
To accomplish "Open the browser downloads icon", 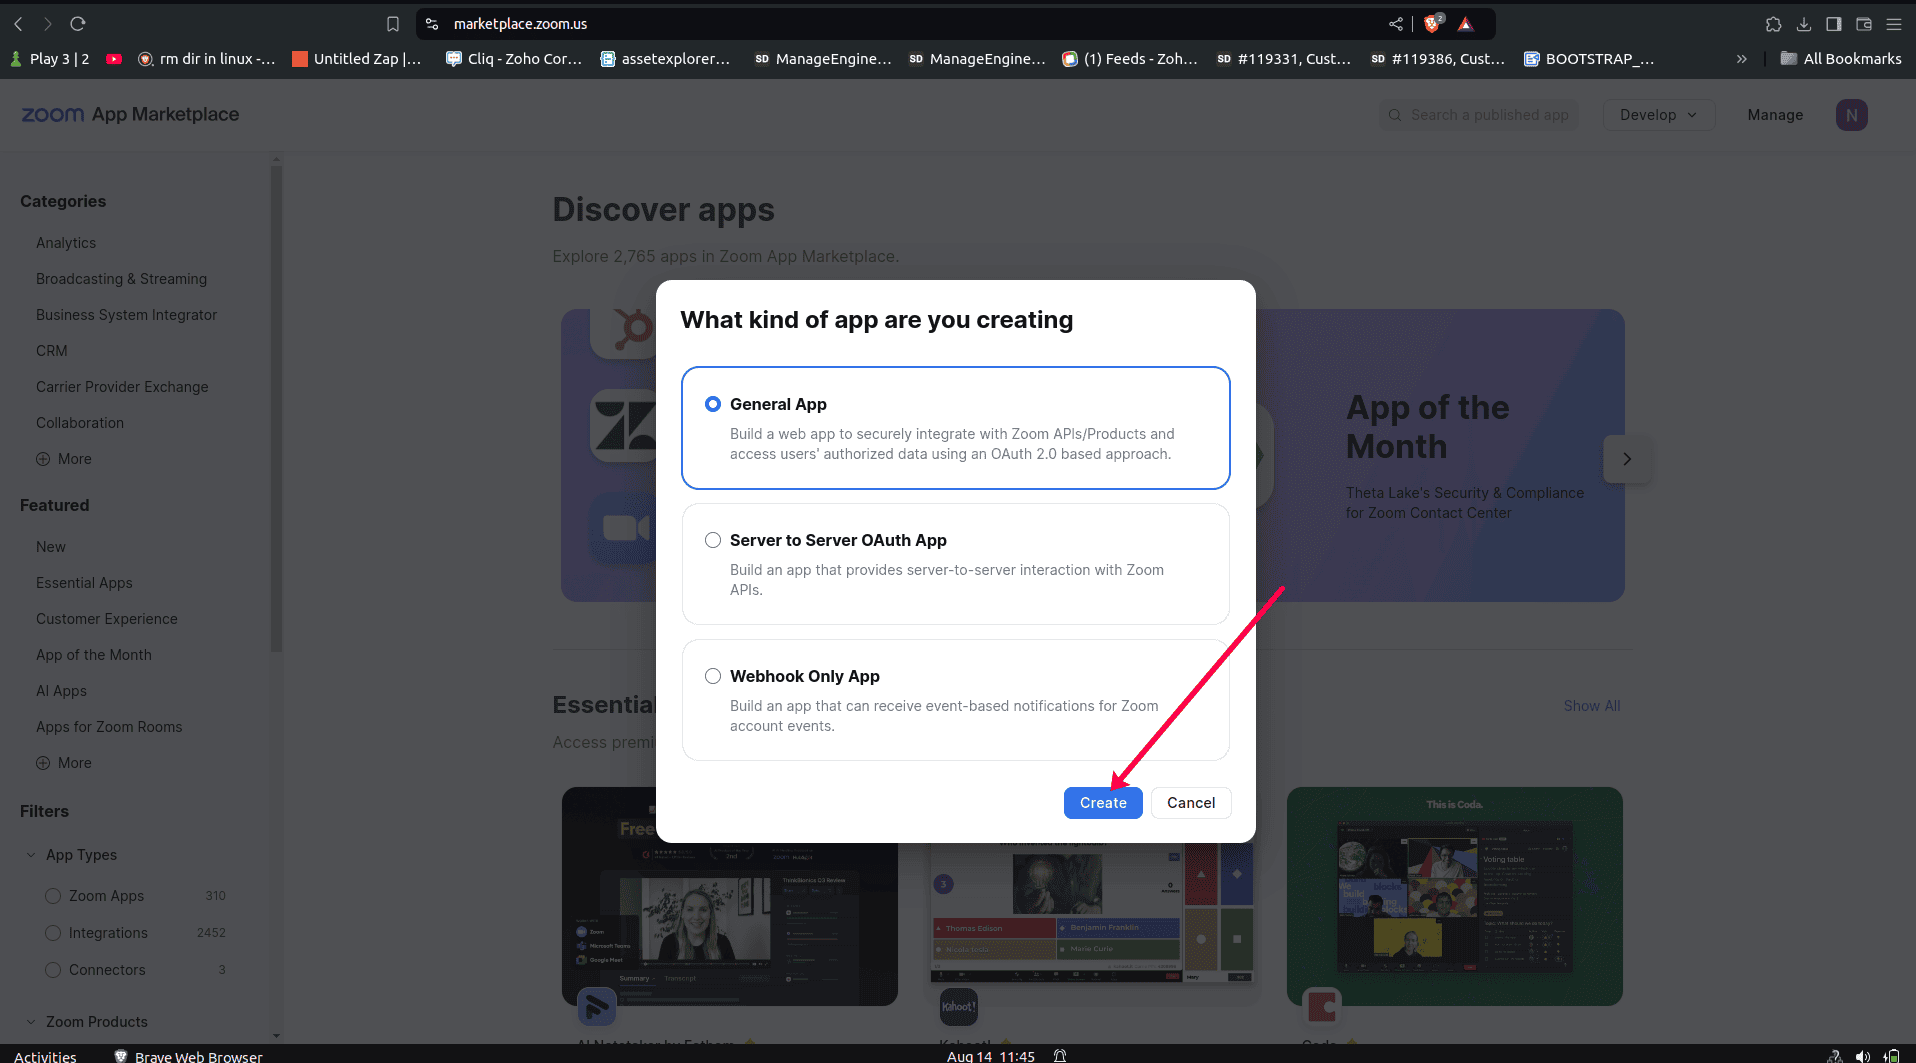I will (1803, 24).
